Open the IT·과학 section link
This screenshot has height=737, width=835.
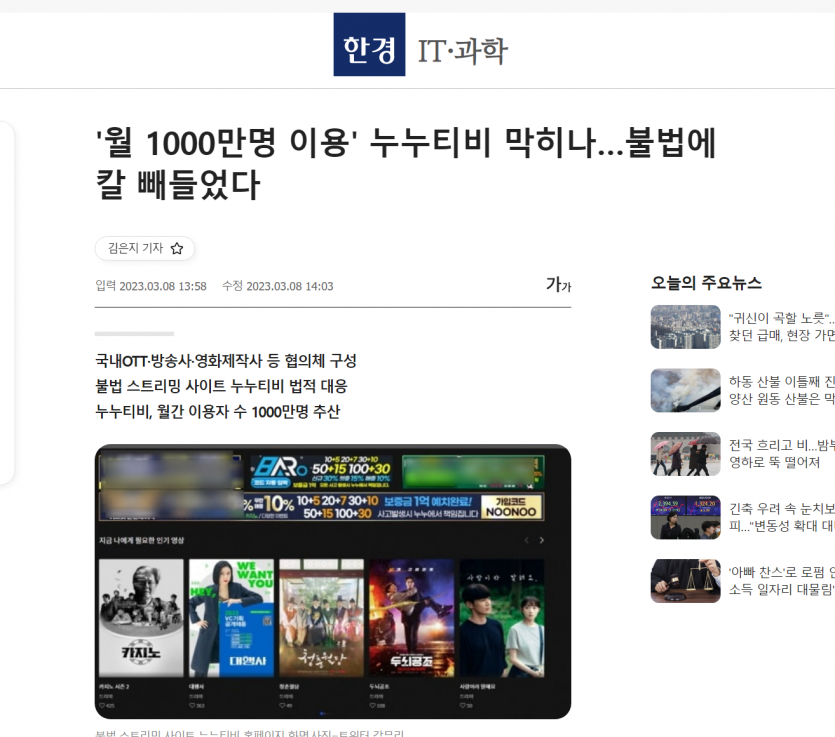tap(462, 51)
